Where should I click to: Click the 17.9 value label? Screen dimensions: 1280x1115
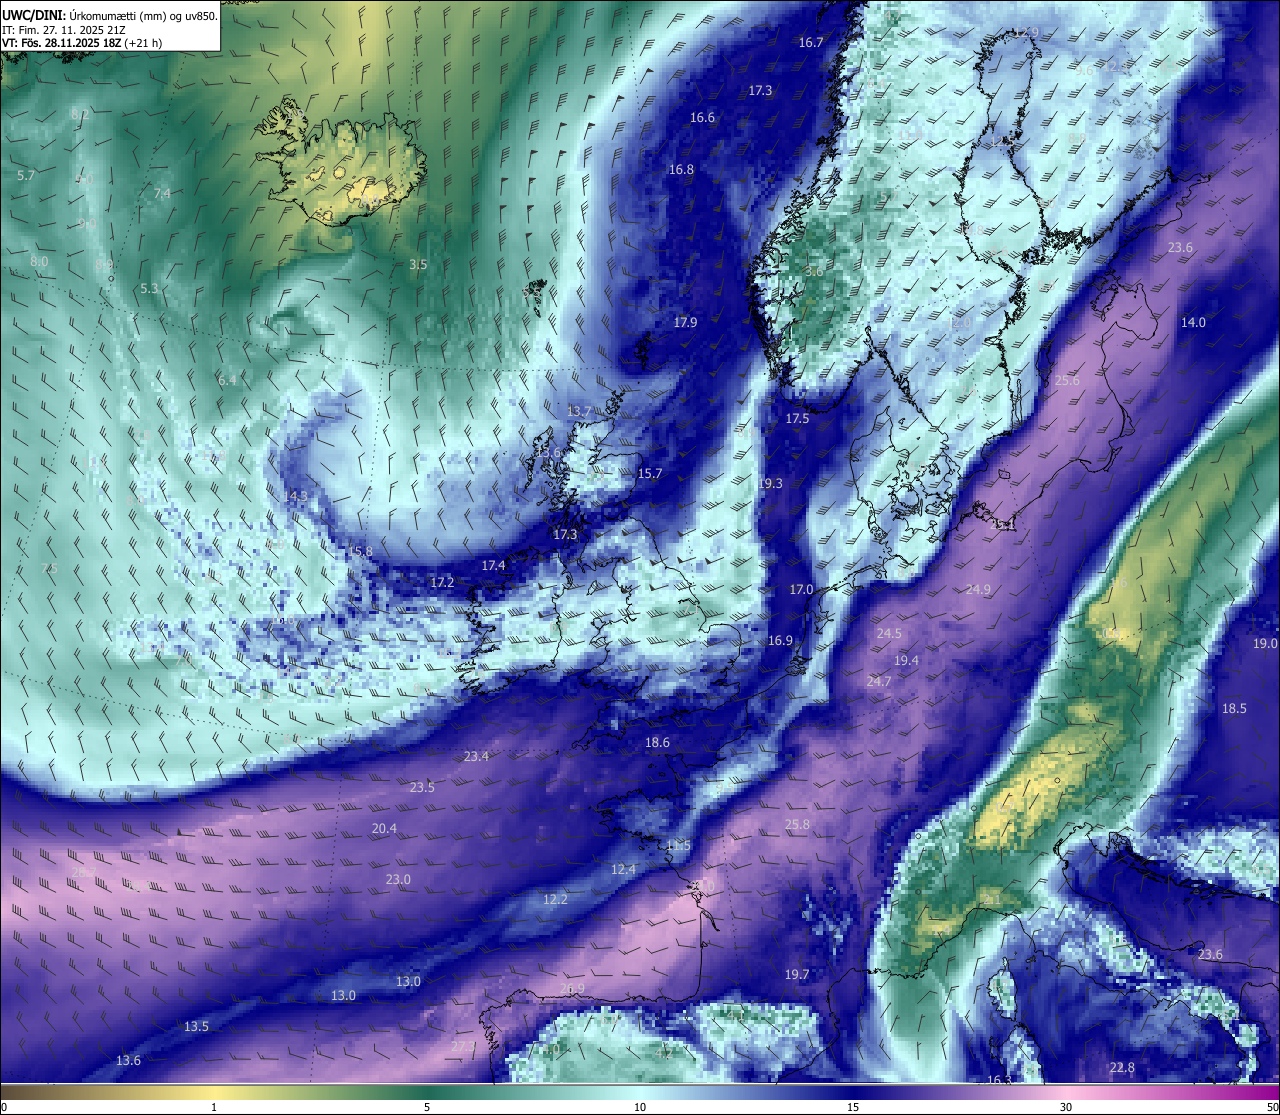pyautogui.click(x=685, y=323)
